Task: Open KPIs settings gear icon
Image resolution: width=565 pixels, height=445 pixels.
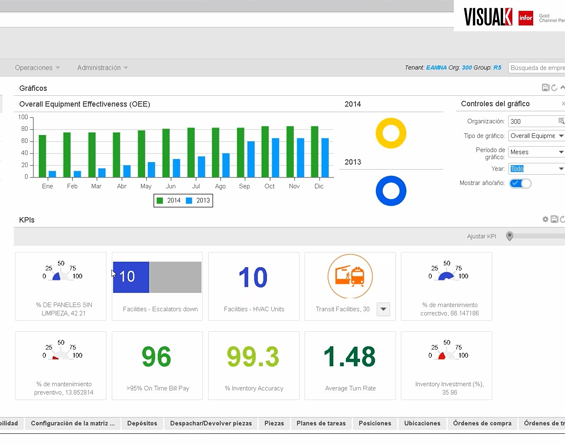Action: coord(545,219)
